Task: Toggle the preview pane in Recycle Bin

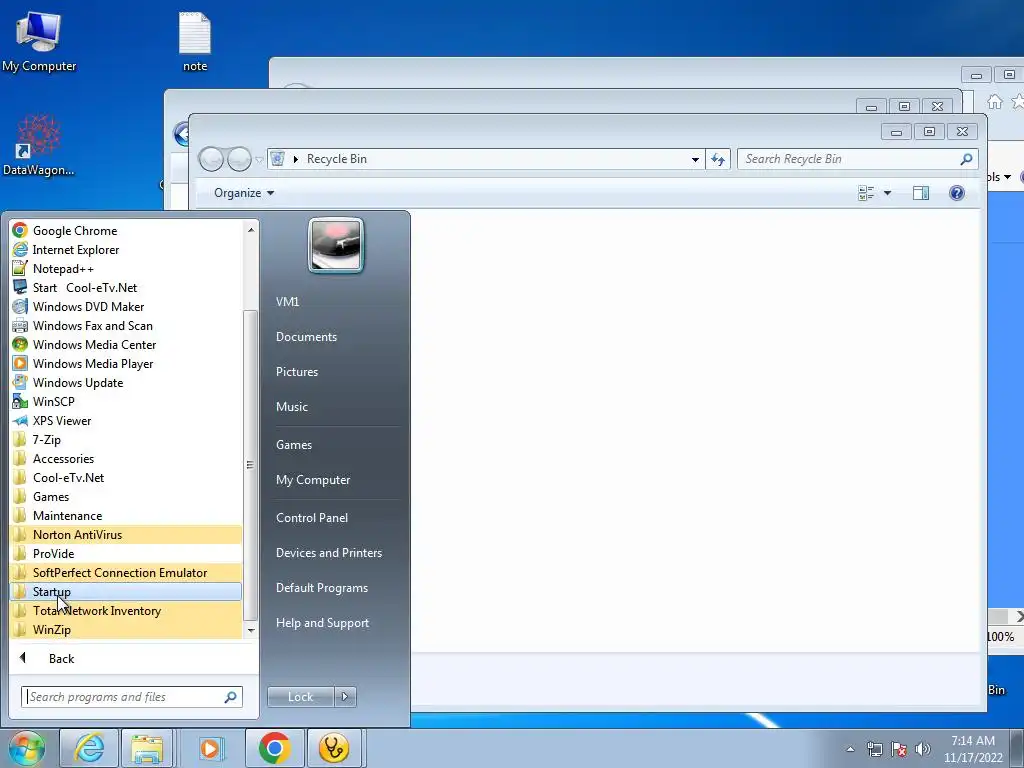Action: tap(921, 193)
